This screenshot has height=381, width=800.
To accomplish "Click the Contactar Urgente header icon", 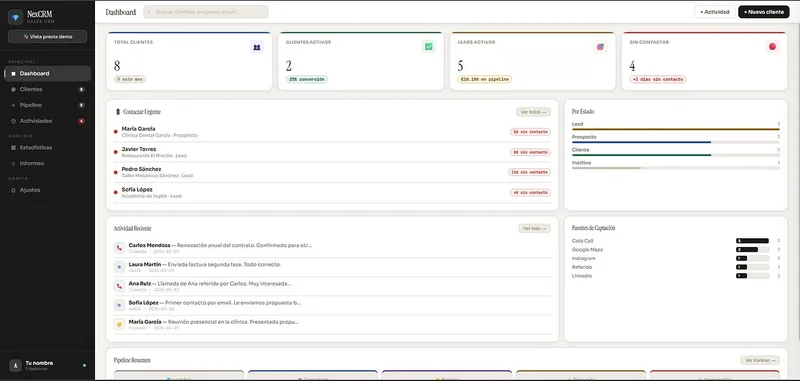I will 118,112.
